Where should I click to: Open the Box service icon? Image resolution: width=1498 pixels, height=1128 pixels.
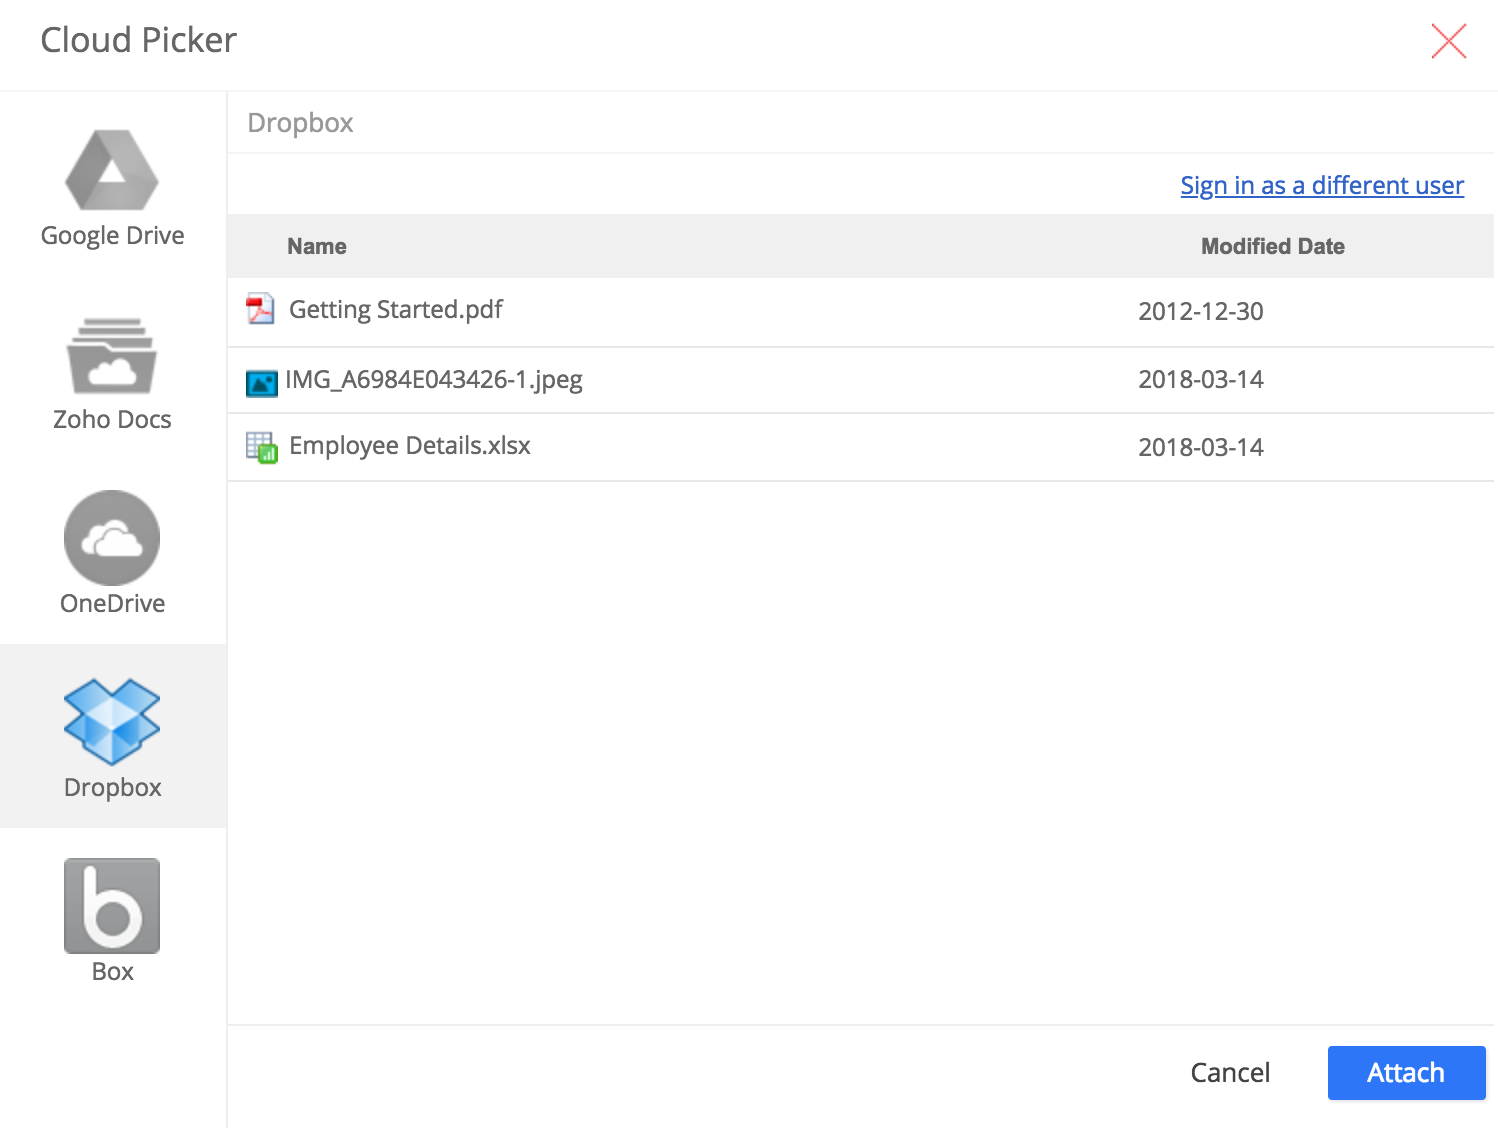pos(112,906)
